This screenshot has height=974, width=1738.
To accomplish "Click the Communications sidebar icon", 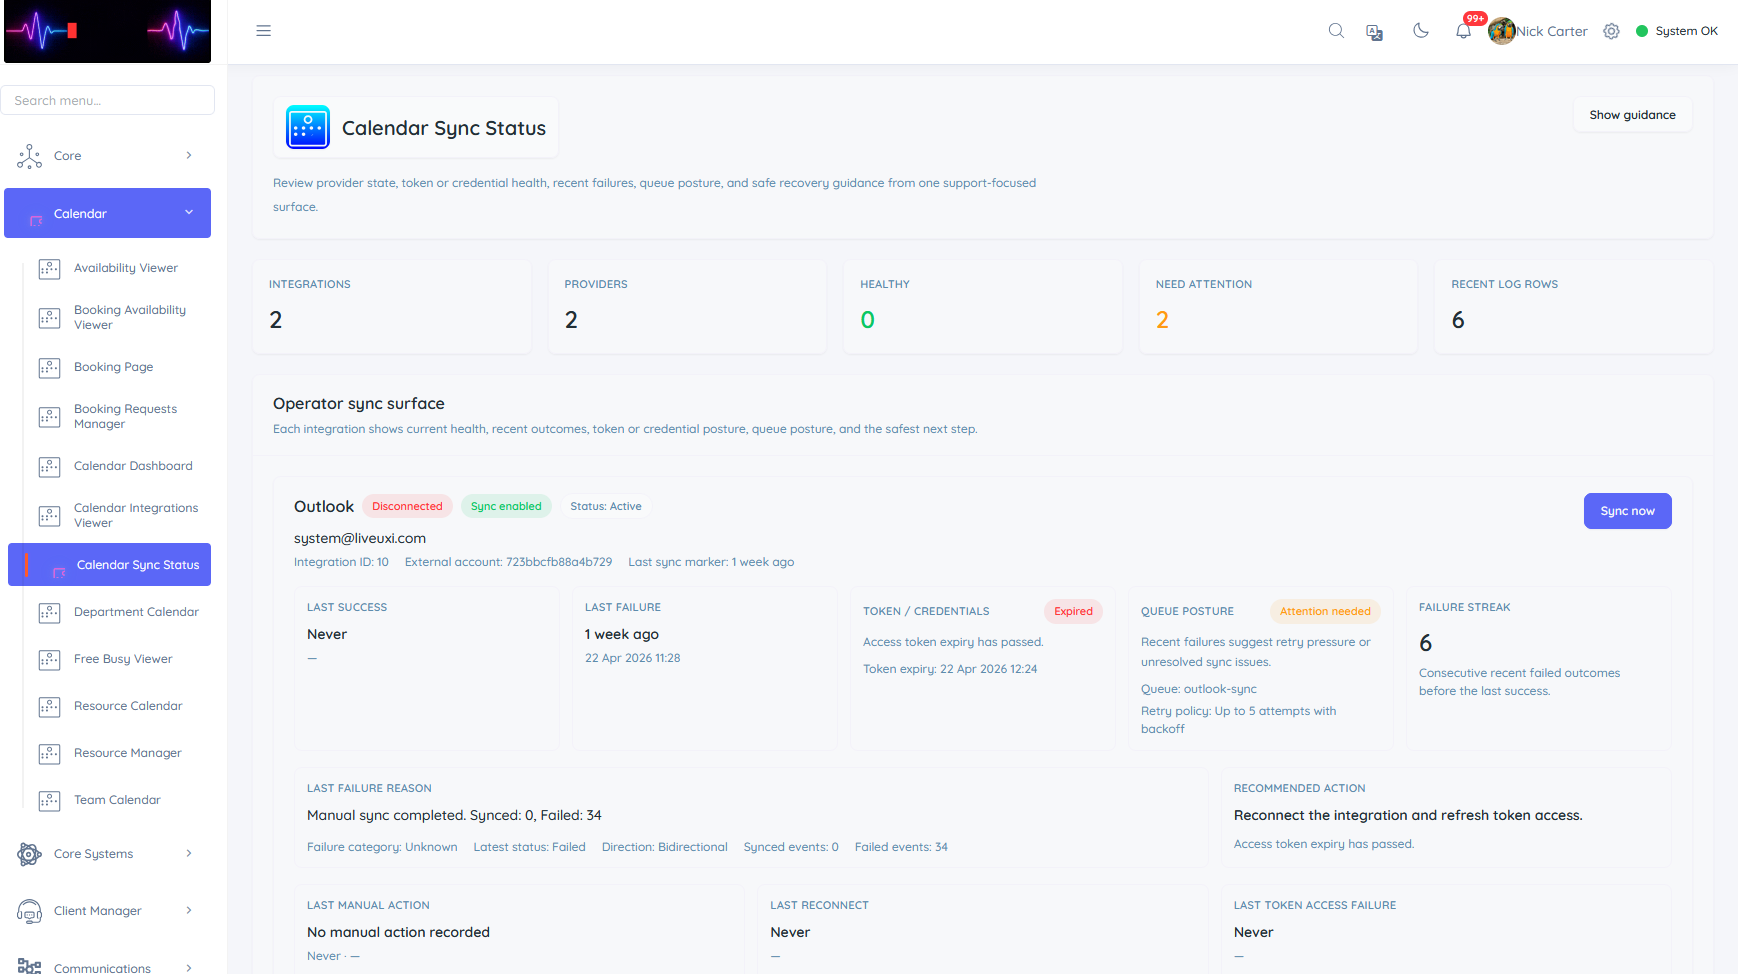I will point(29,966).
